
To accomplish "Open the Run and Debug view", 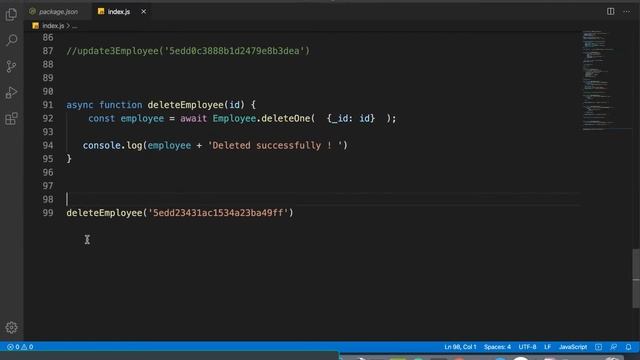I will pyautogui.click(x=11, y=93).
